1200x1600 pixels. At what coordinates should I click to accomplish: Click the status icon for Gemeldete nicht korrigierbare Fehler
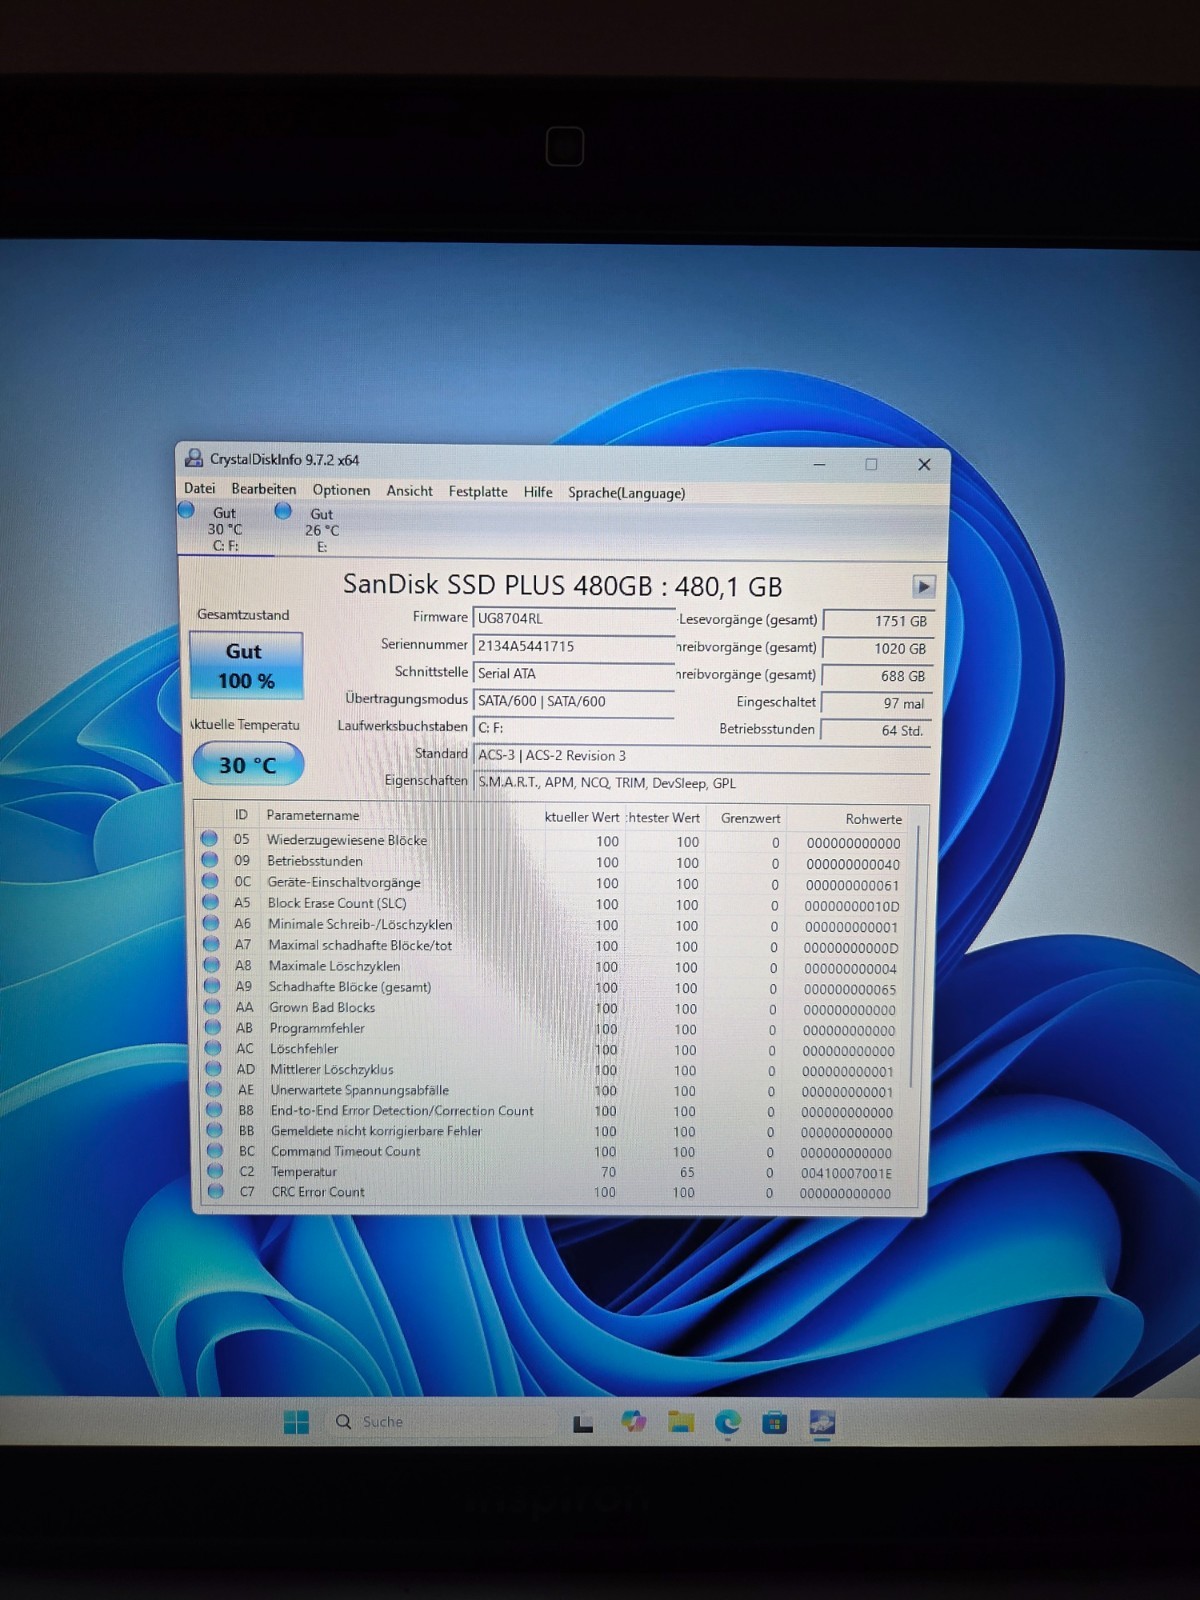pos(215,1130)
